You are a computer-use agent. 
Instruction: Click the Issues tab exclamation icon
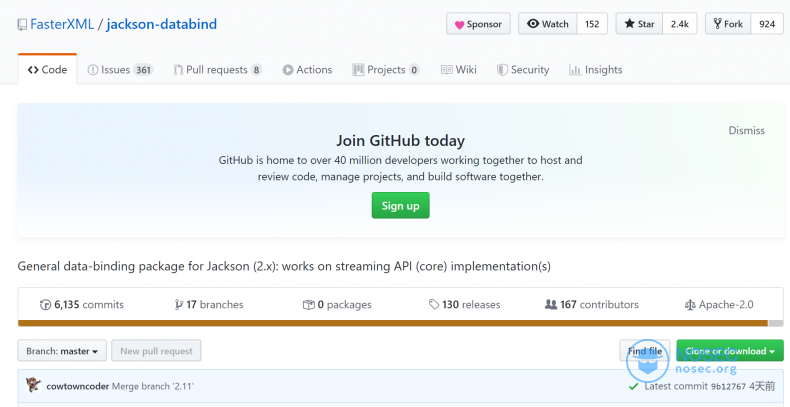pyautogui.click(x=93, y=70)
